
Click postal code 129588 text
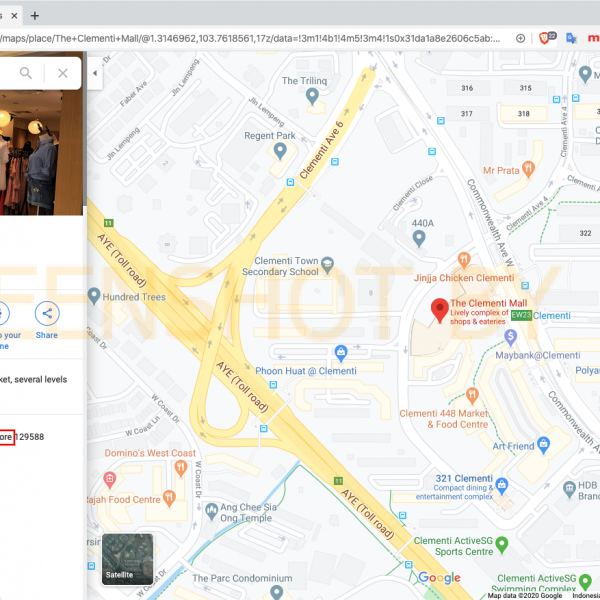[x=29, y=437]
